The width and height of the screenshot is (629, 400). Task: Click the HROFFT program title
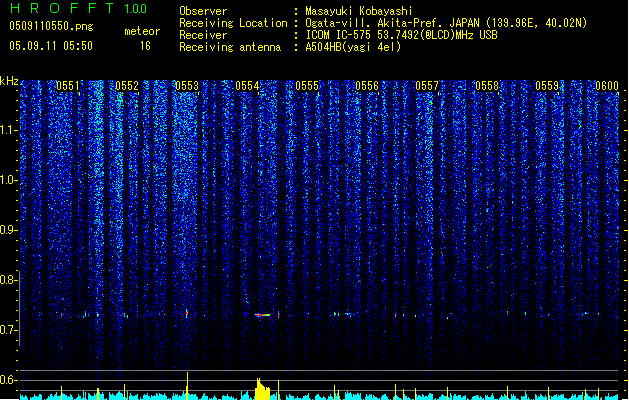[62, 8]
